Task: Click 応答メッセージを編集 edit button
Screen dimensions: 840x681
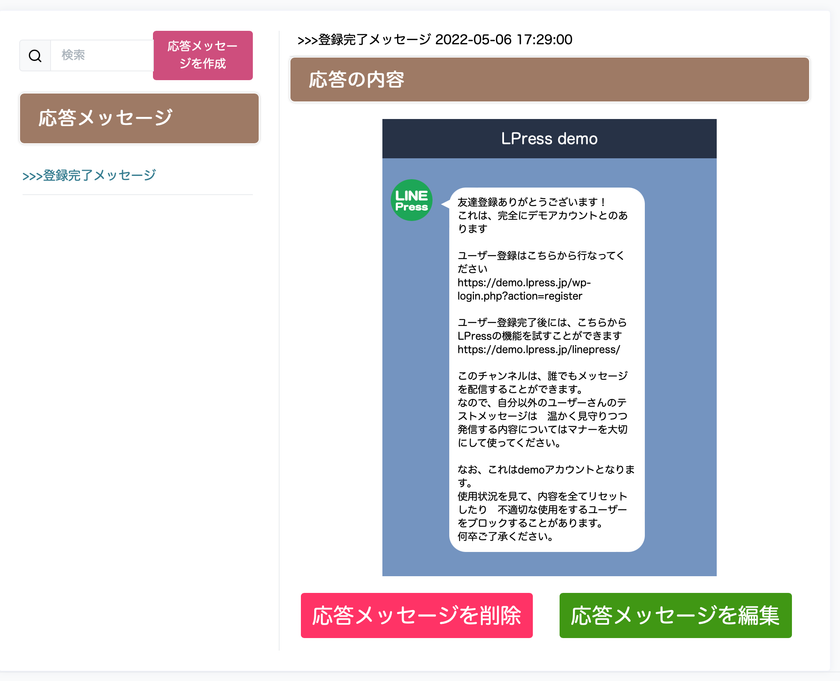Action: point(676,615)
